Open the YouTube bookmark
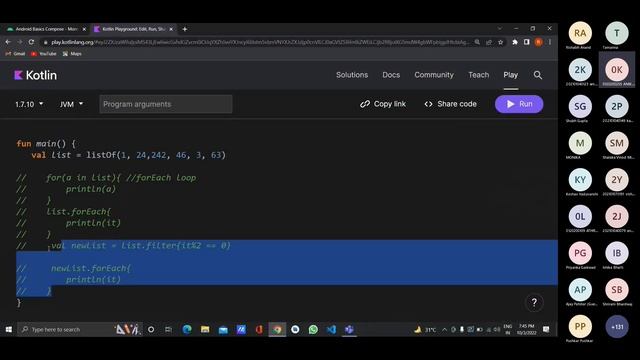The image size is (640, 360). (44, 53)
